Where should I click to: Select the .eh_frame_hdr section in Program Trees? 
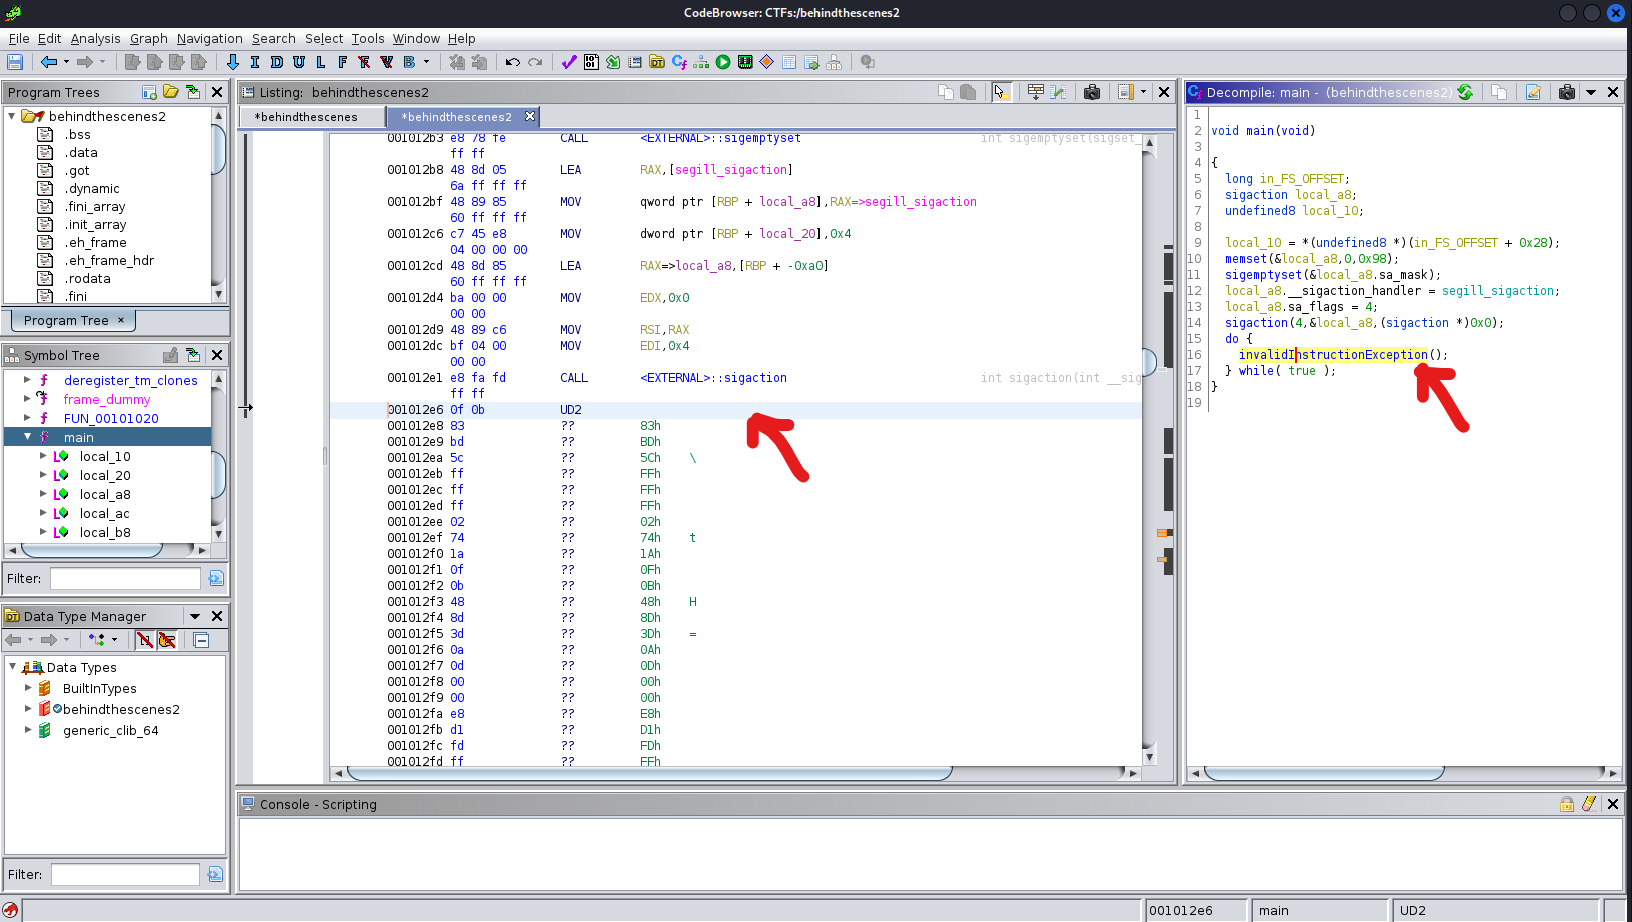point(109,260)
